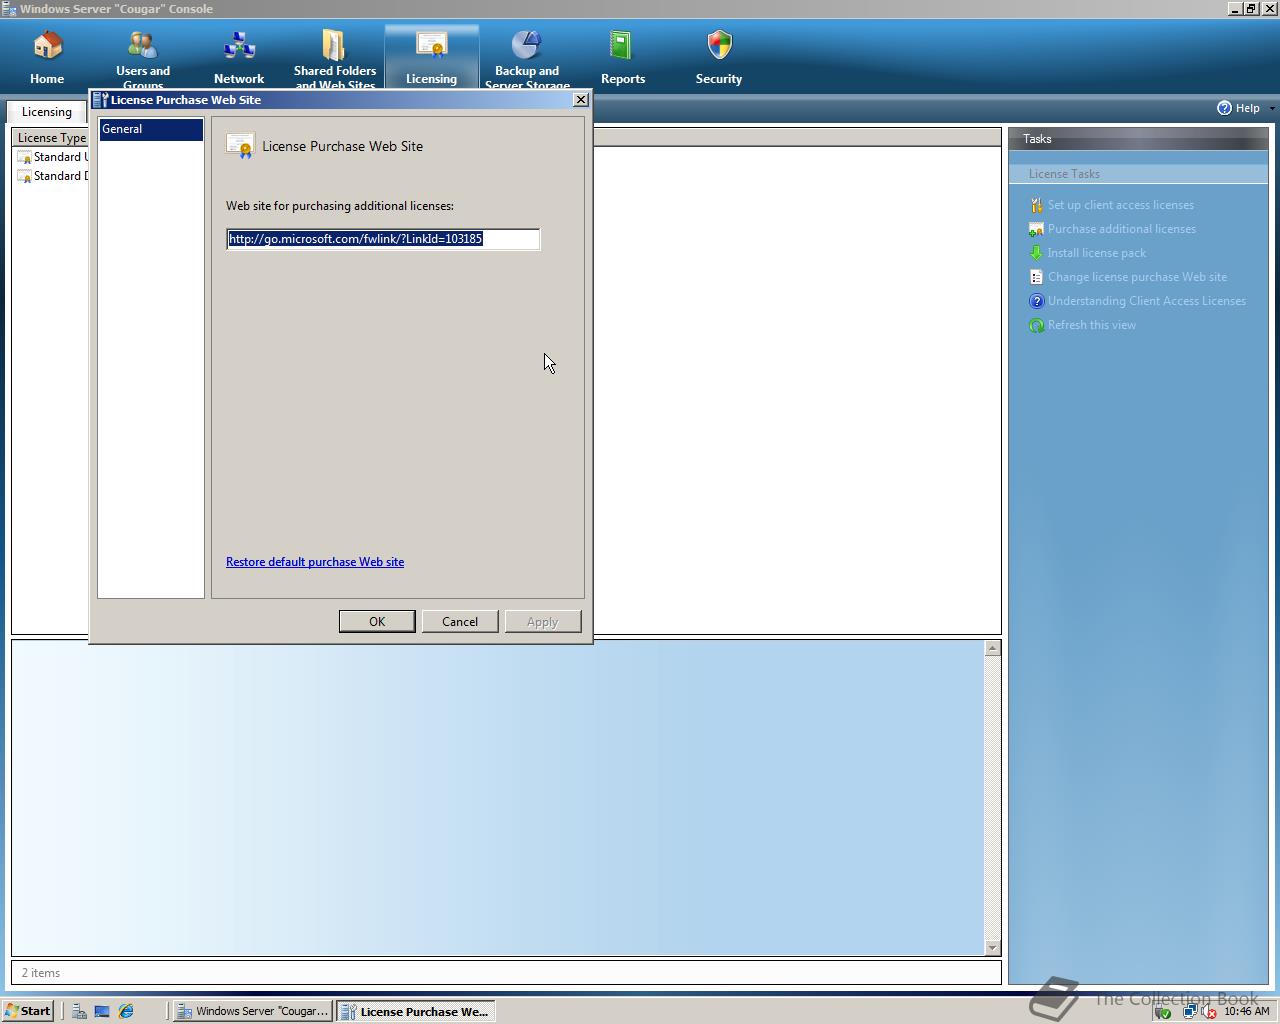Viewport: 1280px width, 1024px height.
Task: Click the Change license purchase Web site icon
Action: pyautogui.click(x=1036, y=277)
